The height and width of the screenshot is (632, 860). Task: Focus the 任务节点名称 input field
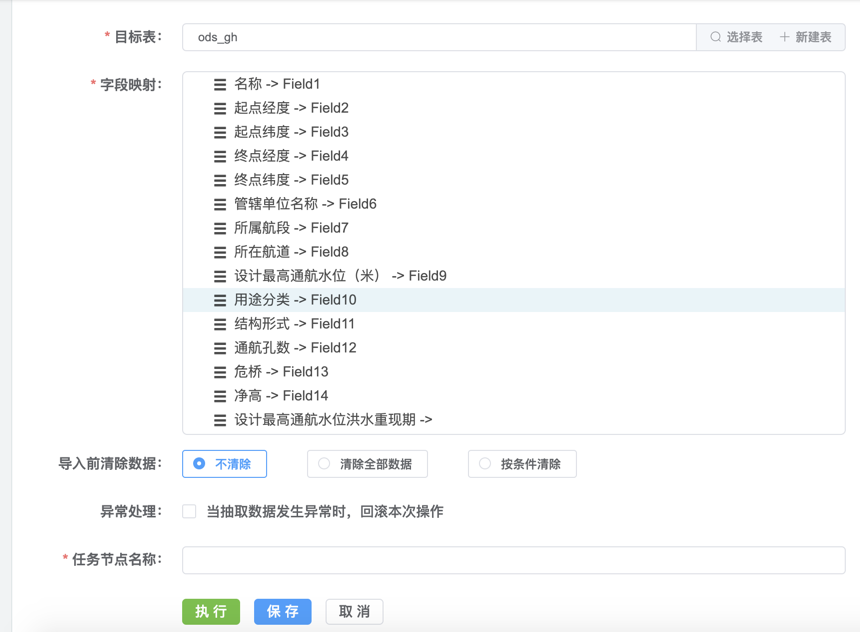(x=513, y=560)
